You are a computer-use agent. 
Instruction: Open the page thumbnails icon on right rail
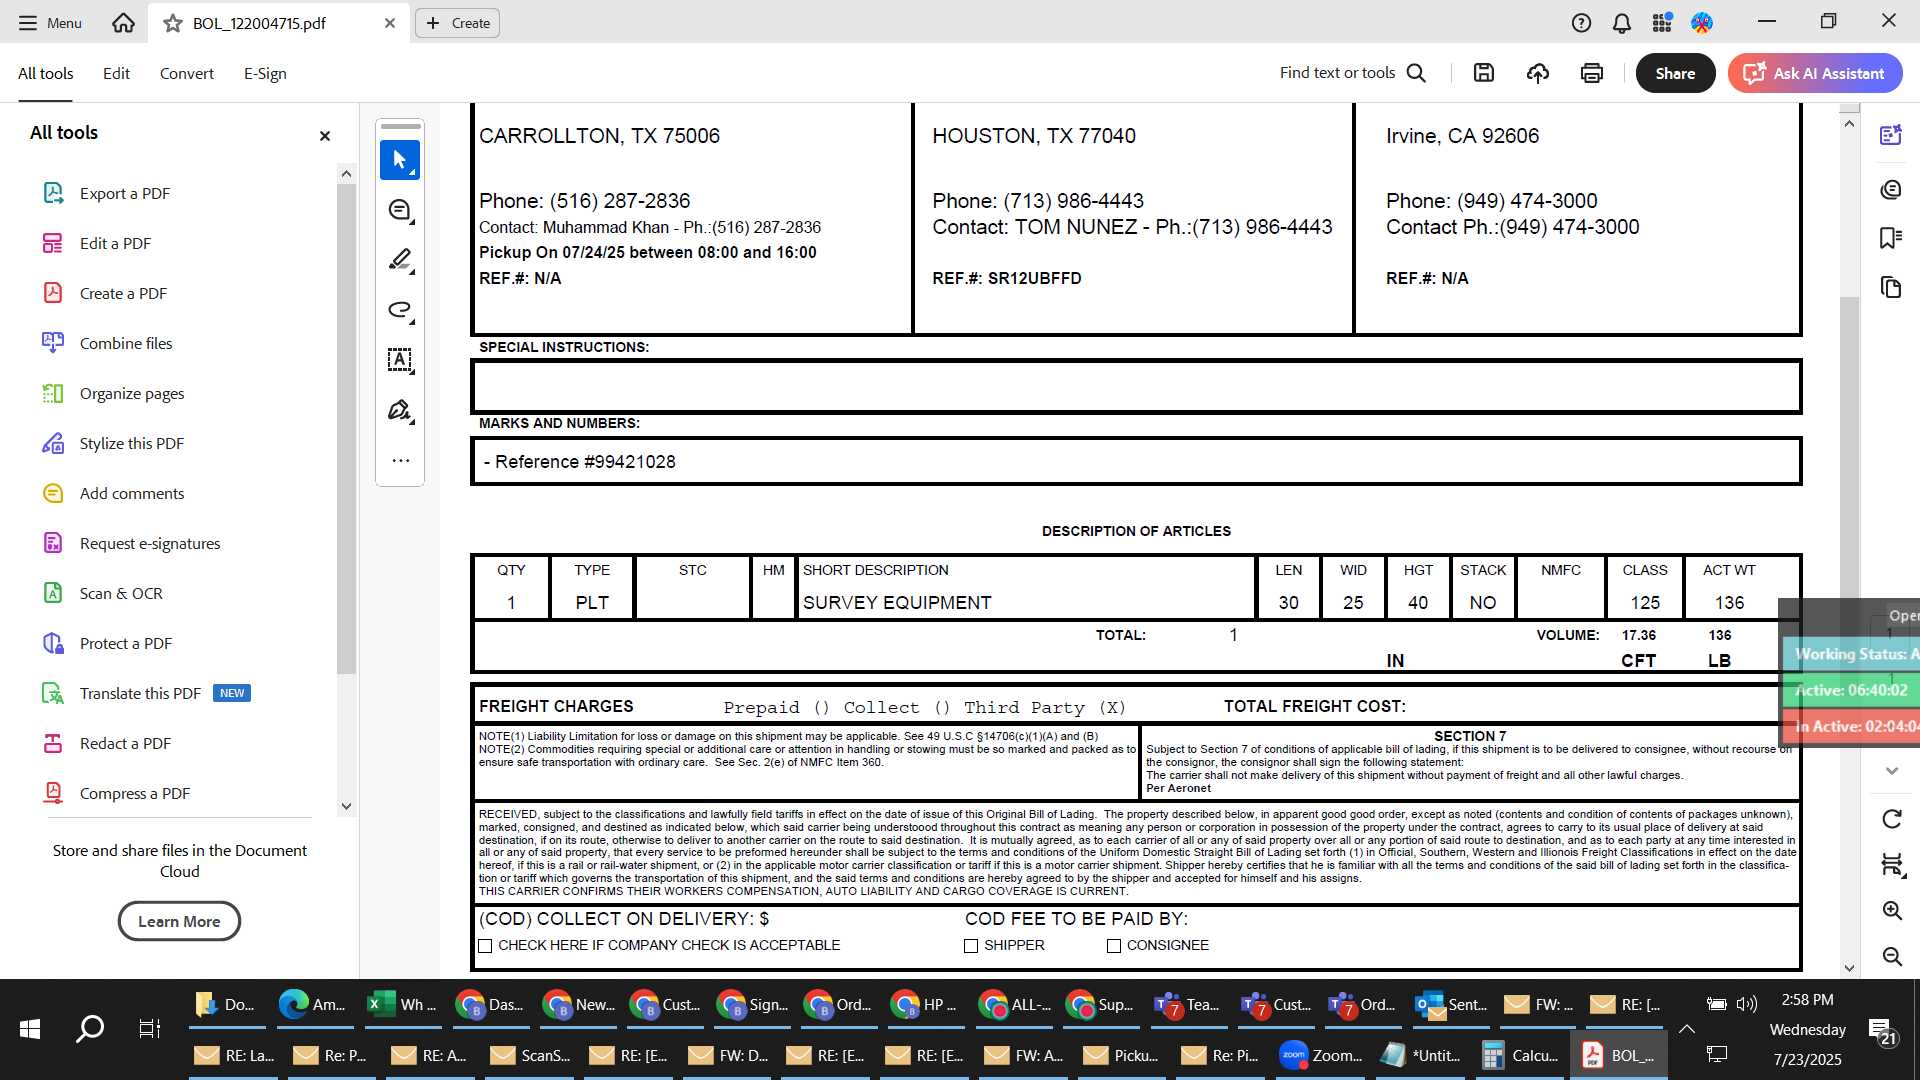click(x=1891, y=288)
